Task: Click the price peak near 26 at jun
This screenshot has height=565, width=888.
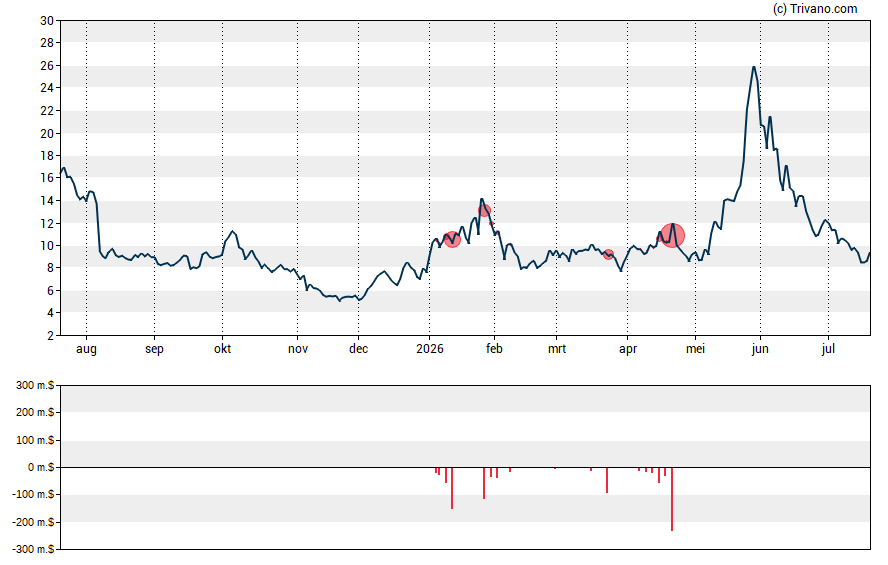Action: coord(754,67)
